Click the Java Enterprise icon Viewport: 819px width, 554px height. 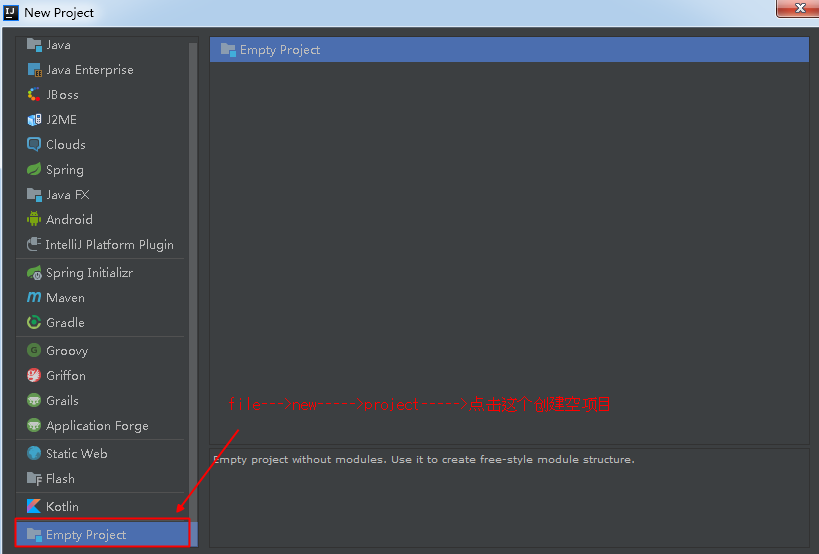point(34,70)
